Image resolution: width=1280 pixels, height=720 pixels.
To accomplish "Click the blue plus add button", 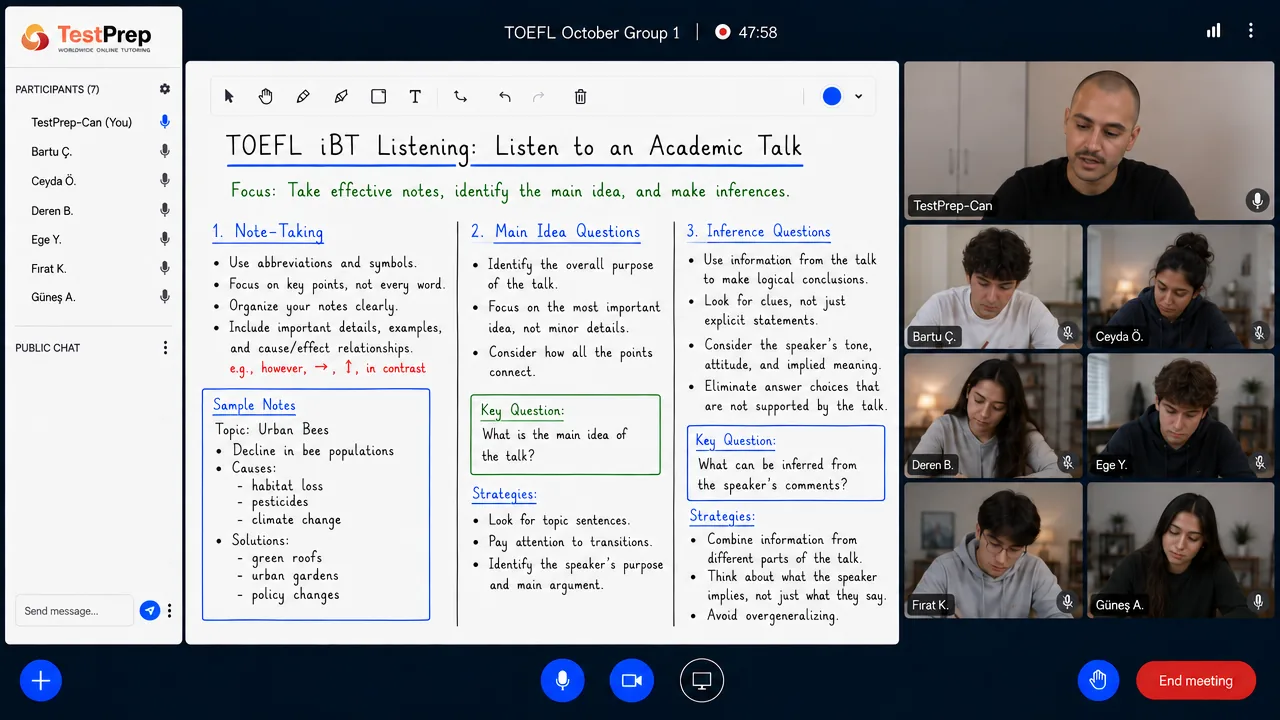I will point(41,681).
